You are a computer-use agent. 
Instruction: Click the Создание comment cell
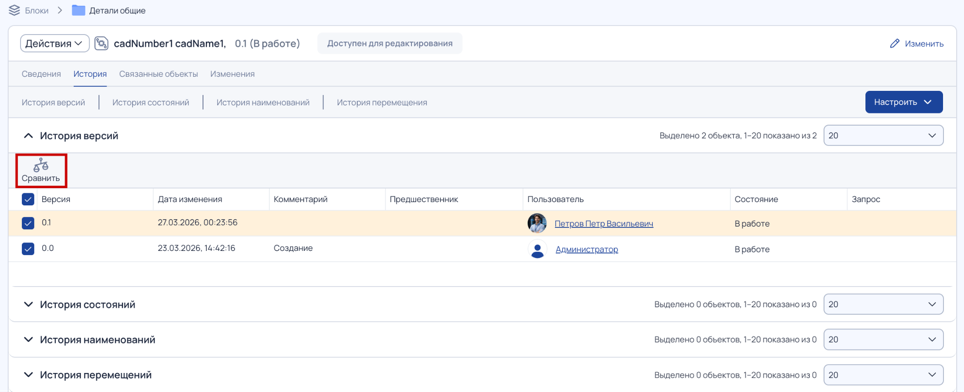[293, 248]
